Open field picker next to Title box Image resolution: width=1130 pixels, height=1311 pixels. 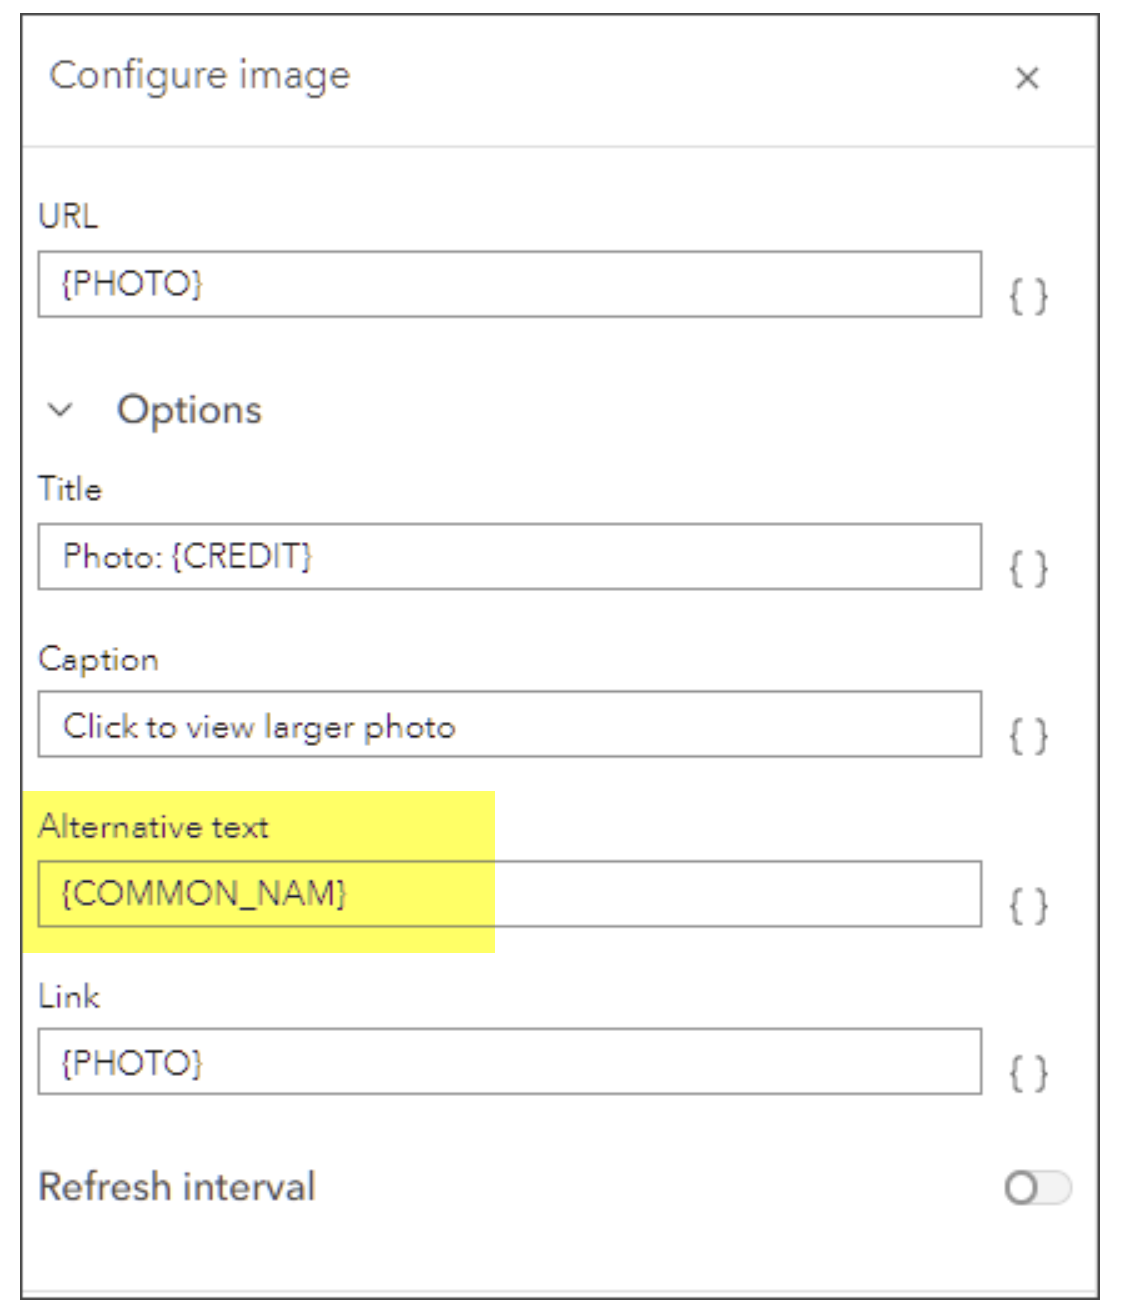[x=1028, y=568]
